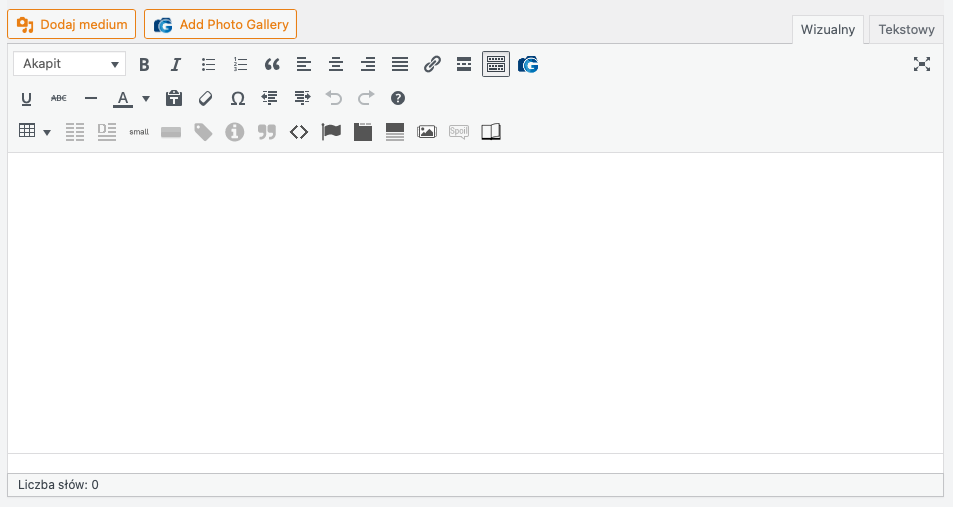Screen dimensions: 953x507
Task: Click inside the empty editor content area
Action: coord(476,303)
